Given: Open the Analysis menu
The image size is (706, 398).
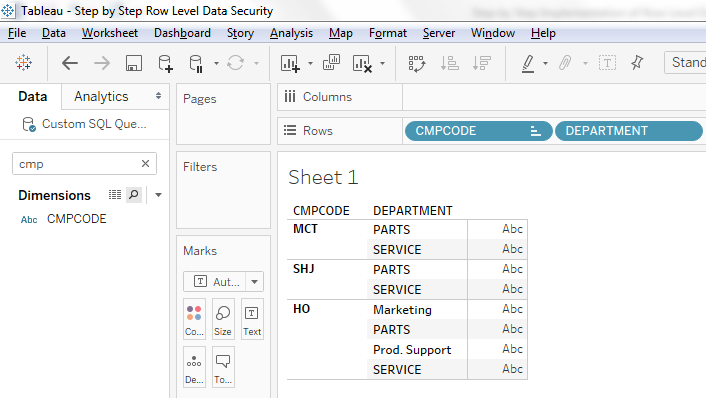Looking at the screenshot, I should (291, 33).
